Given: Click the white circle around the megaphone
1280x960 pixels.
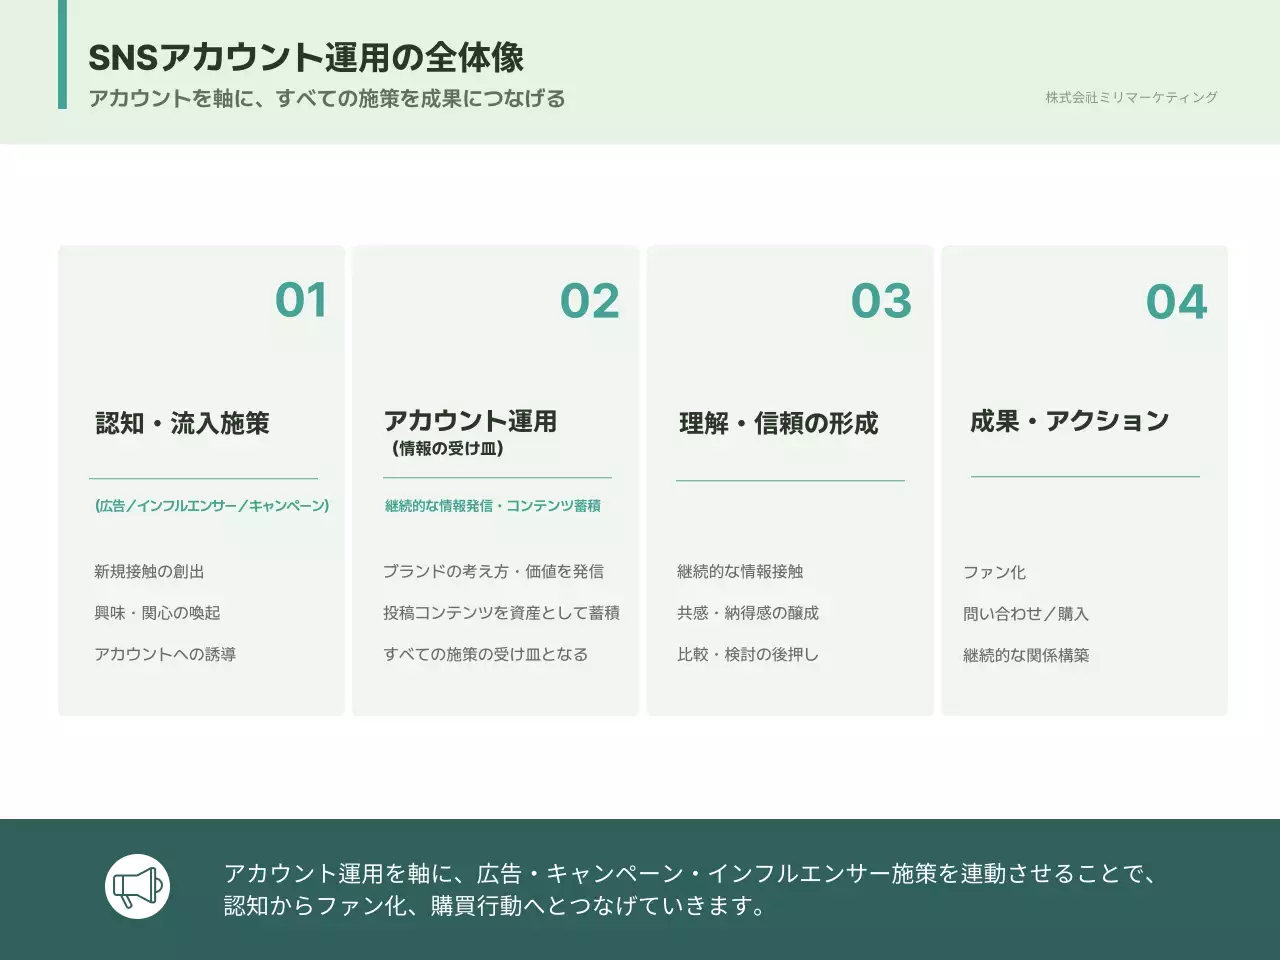Looking at the screenshot, I should tap(139, 886).
